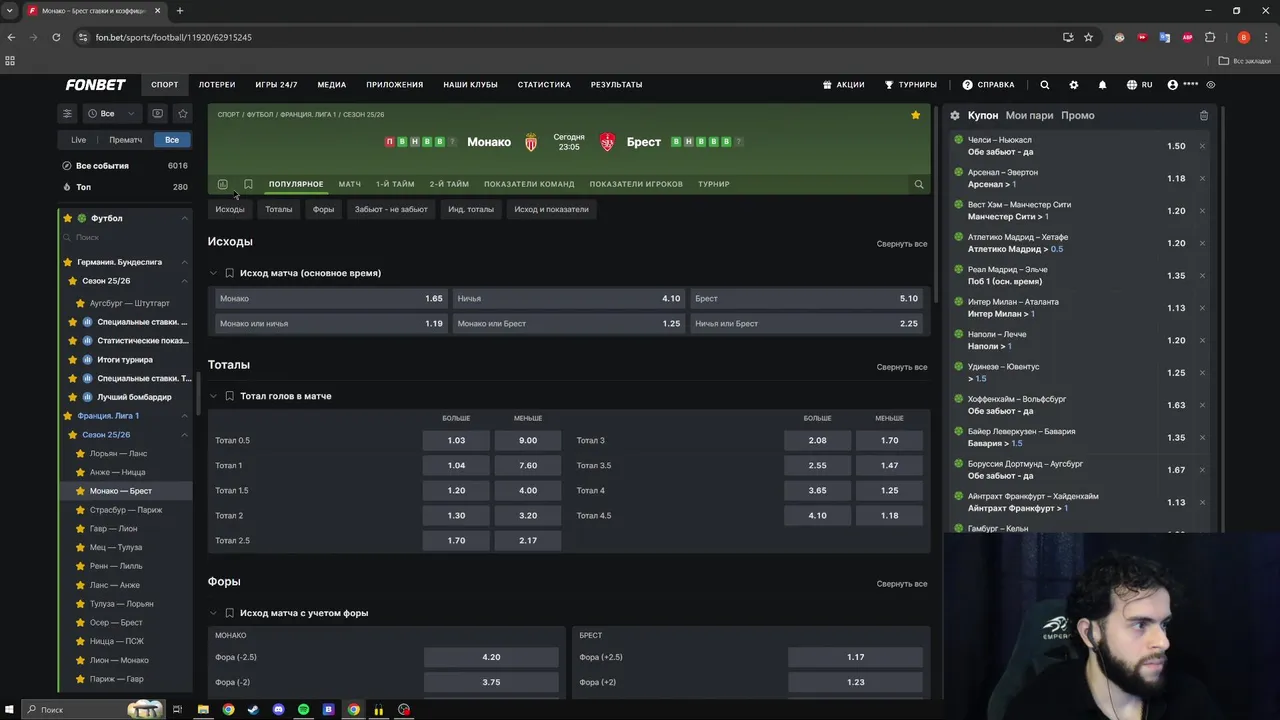This screenshot has height=720, width=1280.
Task: Remove Арсенал – Эвертон bet from coupon
Action: pyautogui.click(x=1202, y=178)
